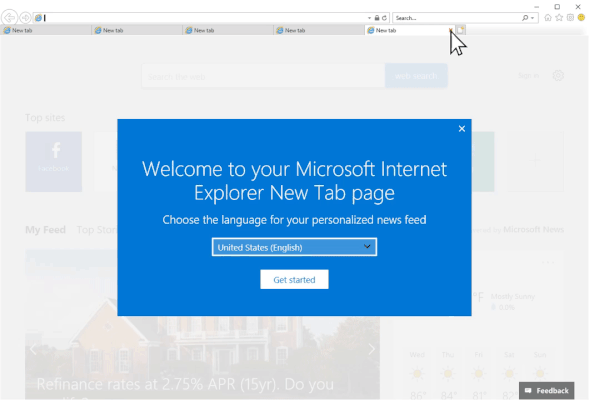Click the Sign in link
Viewport: 589px width, 400px height.
click(528, 76)
